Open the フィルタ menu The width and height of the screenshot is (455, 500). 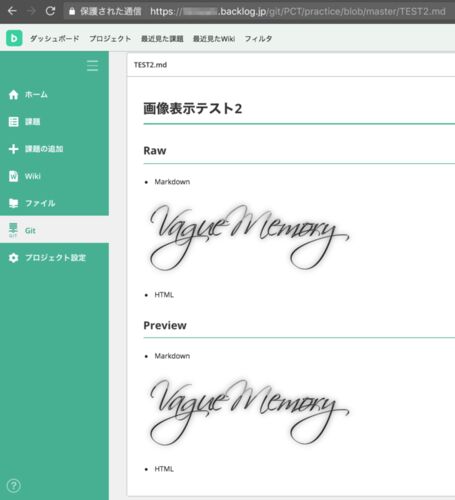pos(258,39)
